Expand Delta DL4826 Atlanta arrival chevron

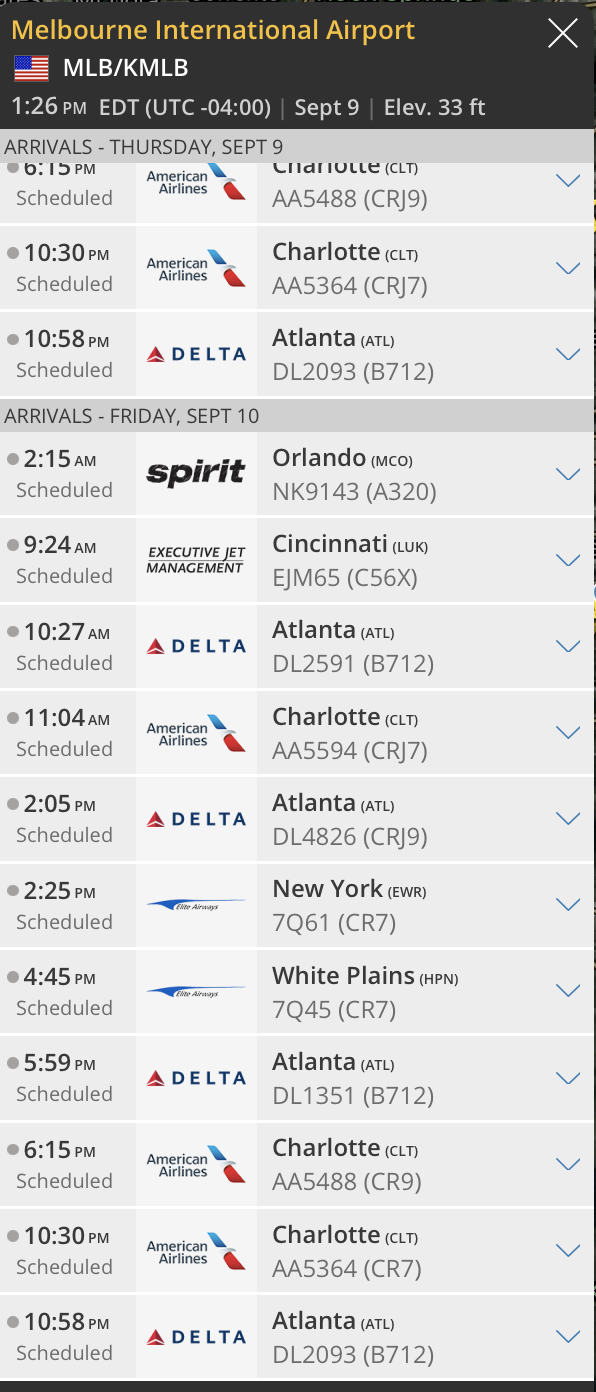[x=568, y=819]
